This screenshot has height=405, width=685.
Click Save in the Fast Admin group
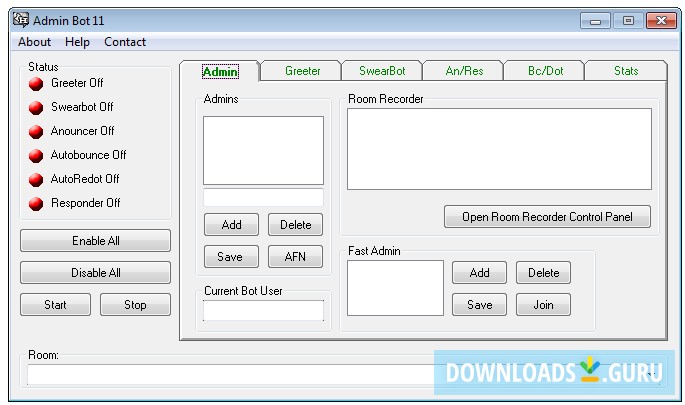[x=479, y=305]
